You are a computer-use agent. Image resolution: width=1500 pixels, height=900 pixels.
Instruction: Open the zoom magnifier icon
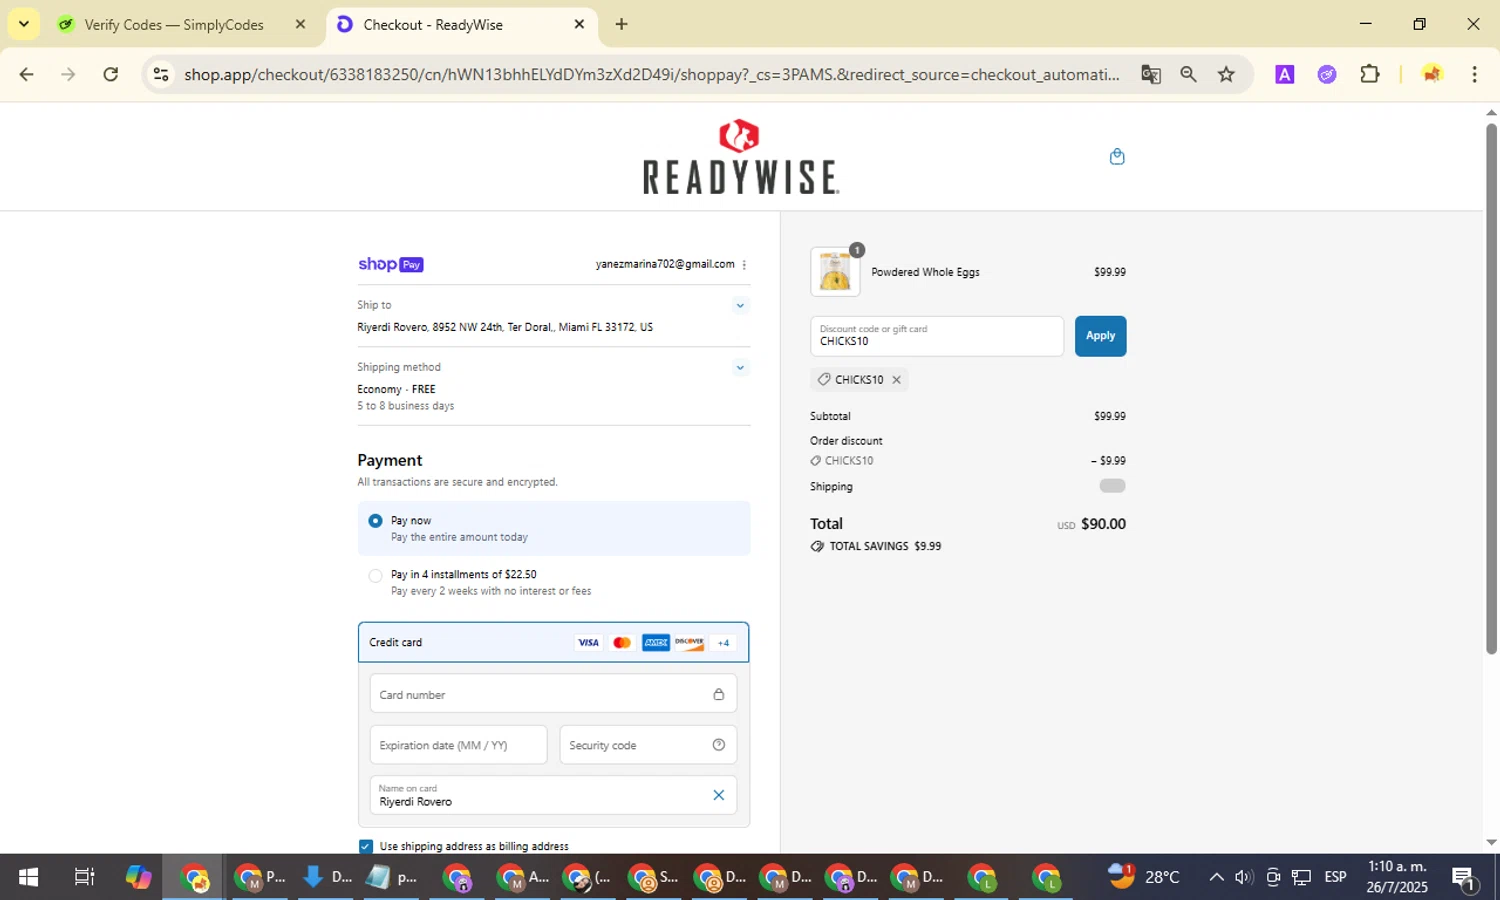click(x=1188, y=75)
